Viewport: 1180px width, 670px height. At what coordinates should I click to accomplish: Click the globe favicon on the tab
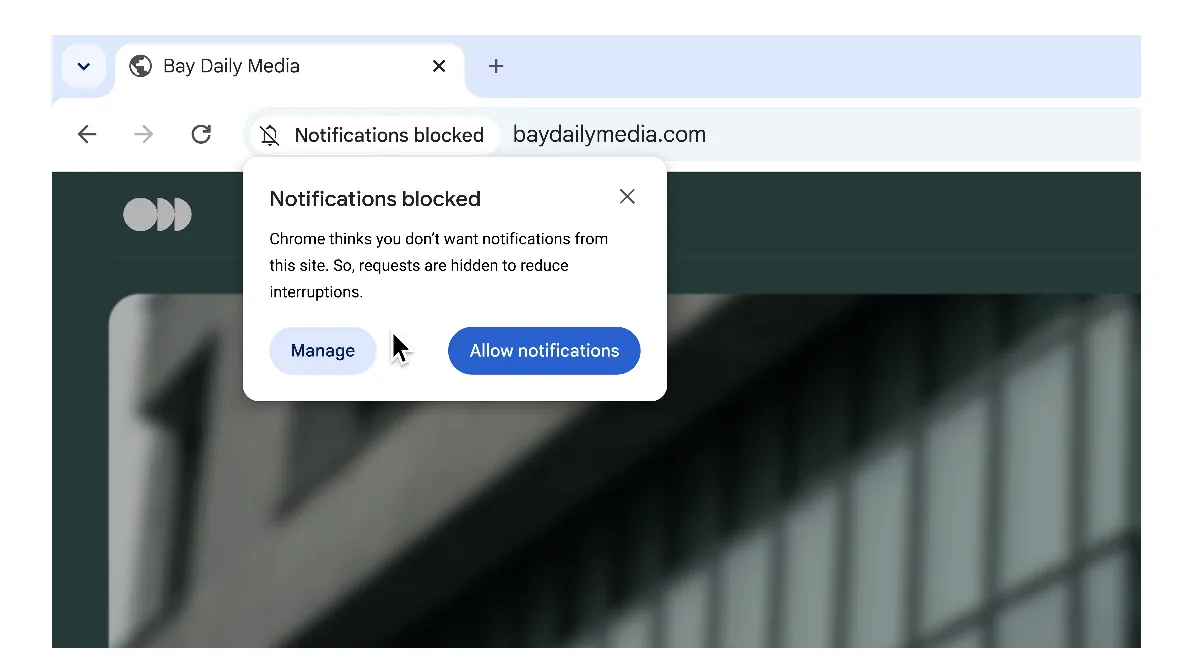[141, 66]
